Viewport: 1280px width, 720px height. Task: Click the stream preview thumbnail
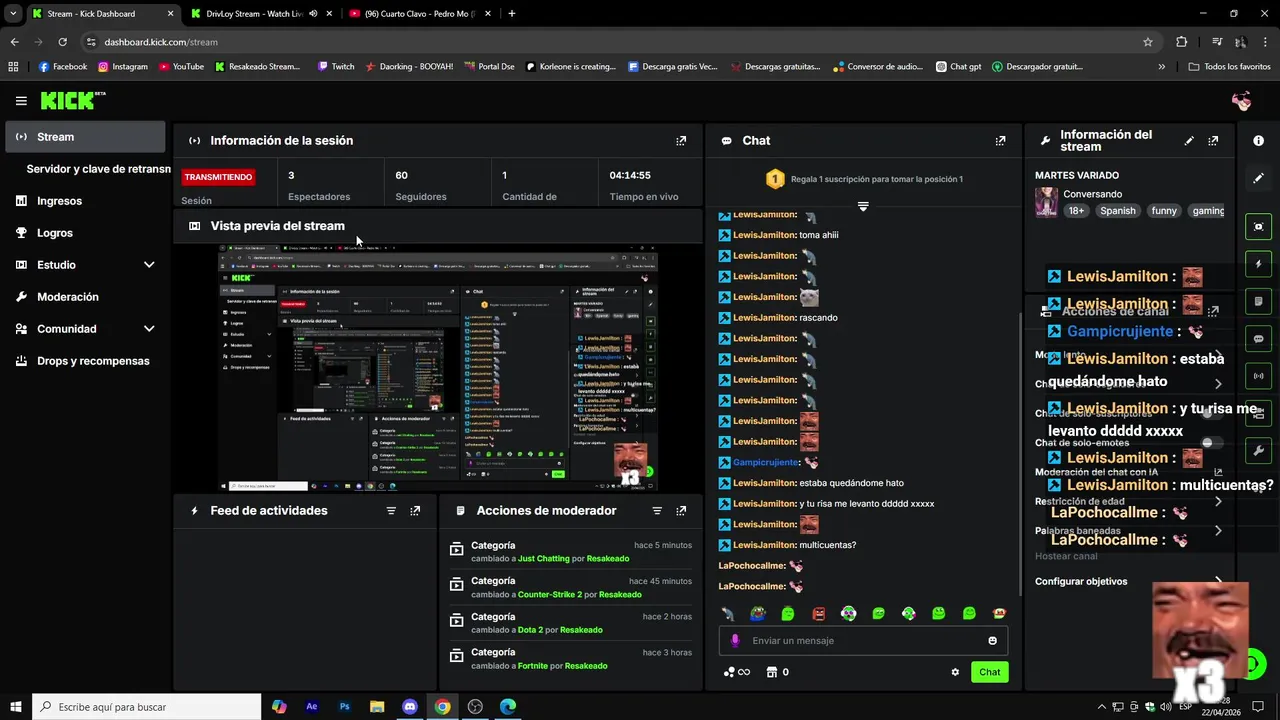coord(439,367)
